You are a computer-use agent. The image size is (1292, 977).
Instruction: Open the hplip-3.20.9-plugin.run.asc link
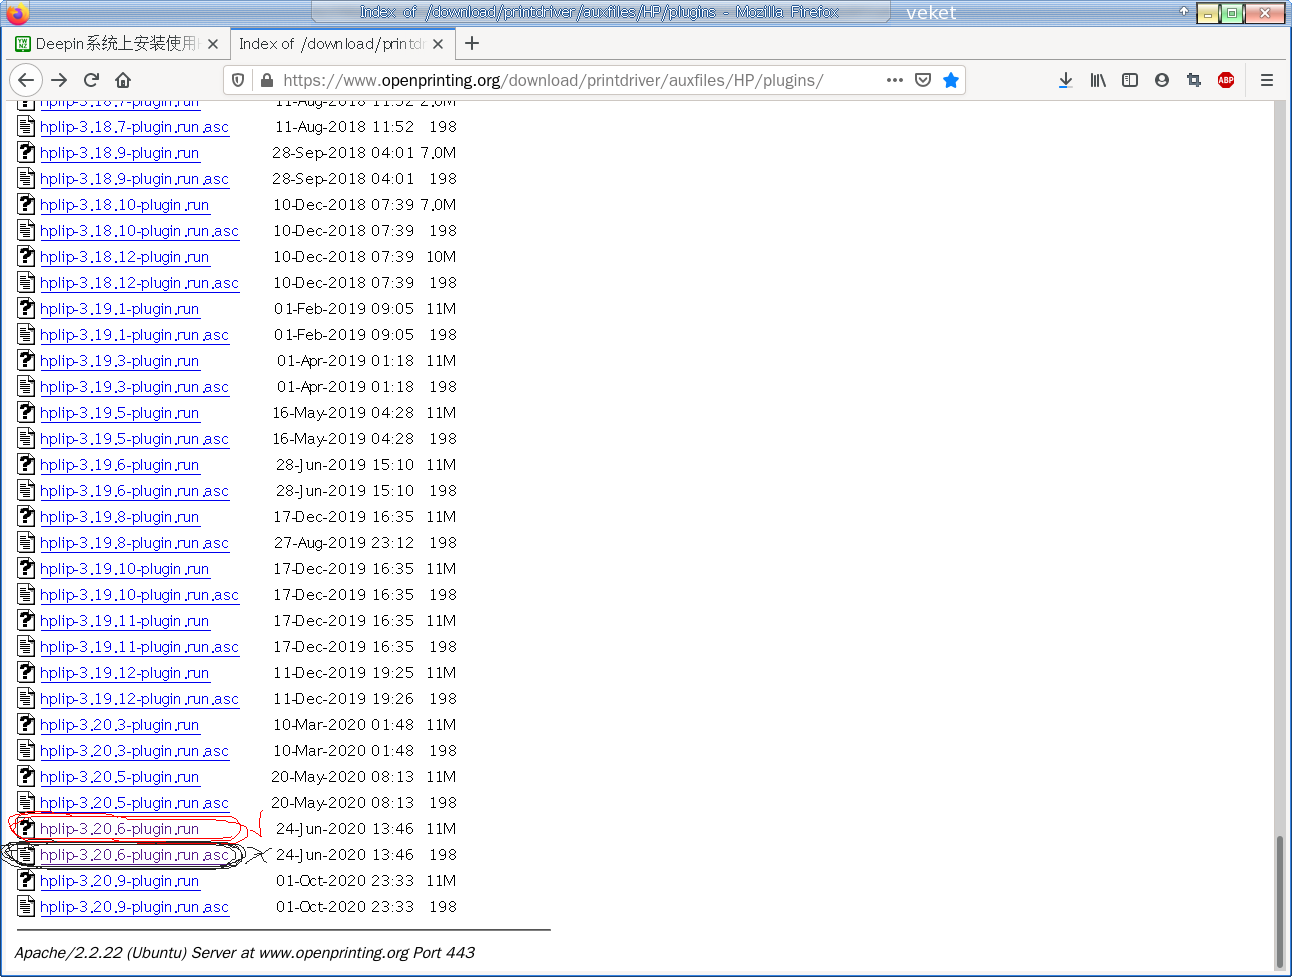[134, 907]
